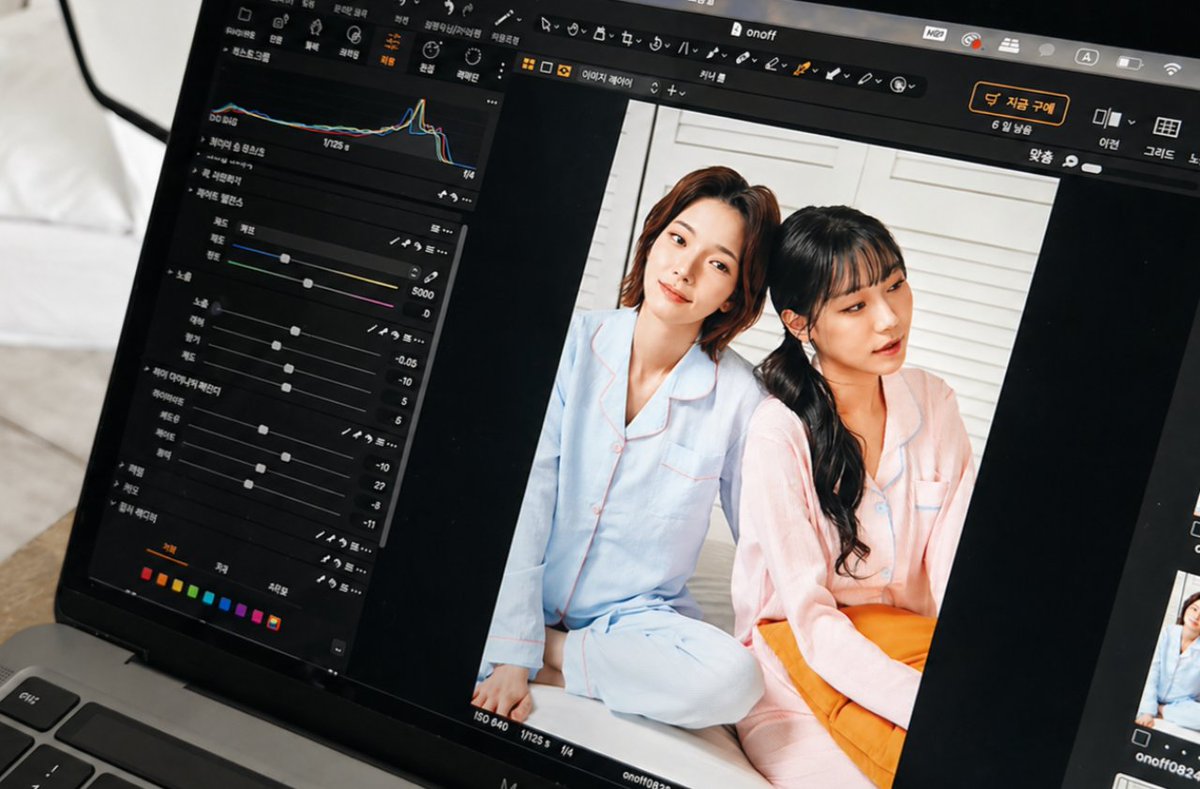The height and width of the screenshot is (789, 1200).
Task: Toggle the Before/After view button
Action: coord(1106,118)
